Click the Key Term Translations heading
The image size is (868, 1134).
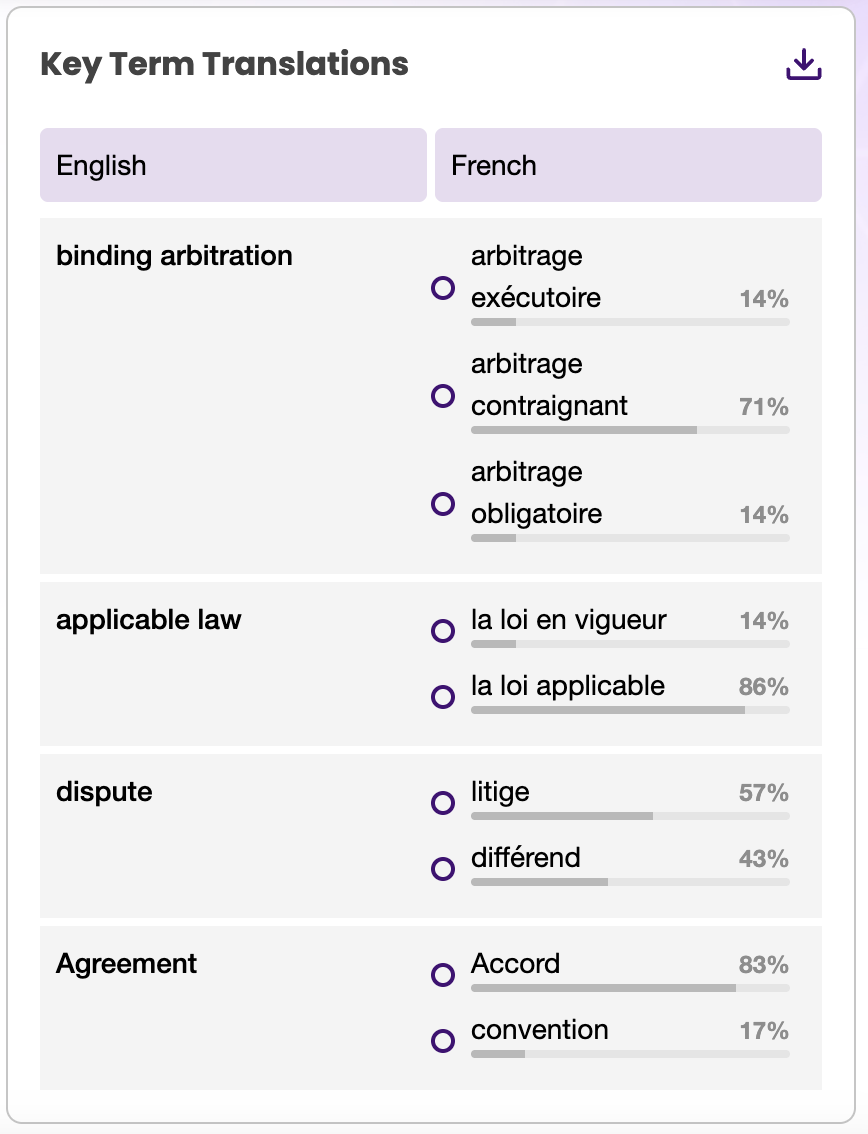(x=224, y=65)
